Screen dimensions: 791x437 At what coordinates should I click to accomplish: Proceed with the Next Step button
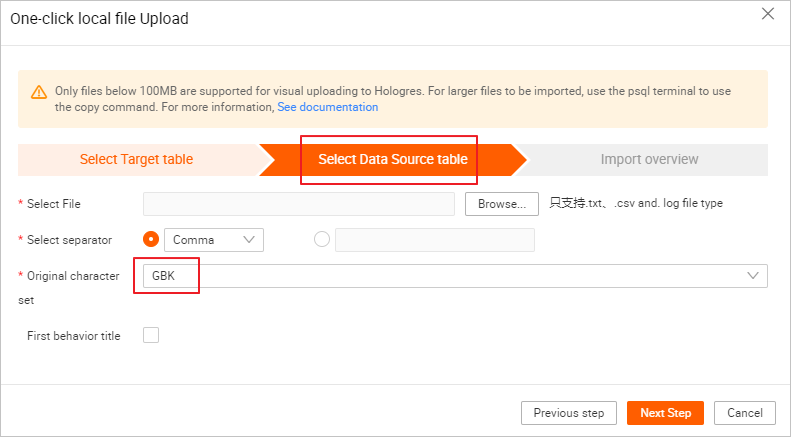[x=665, y=413]
